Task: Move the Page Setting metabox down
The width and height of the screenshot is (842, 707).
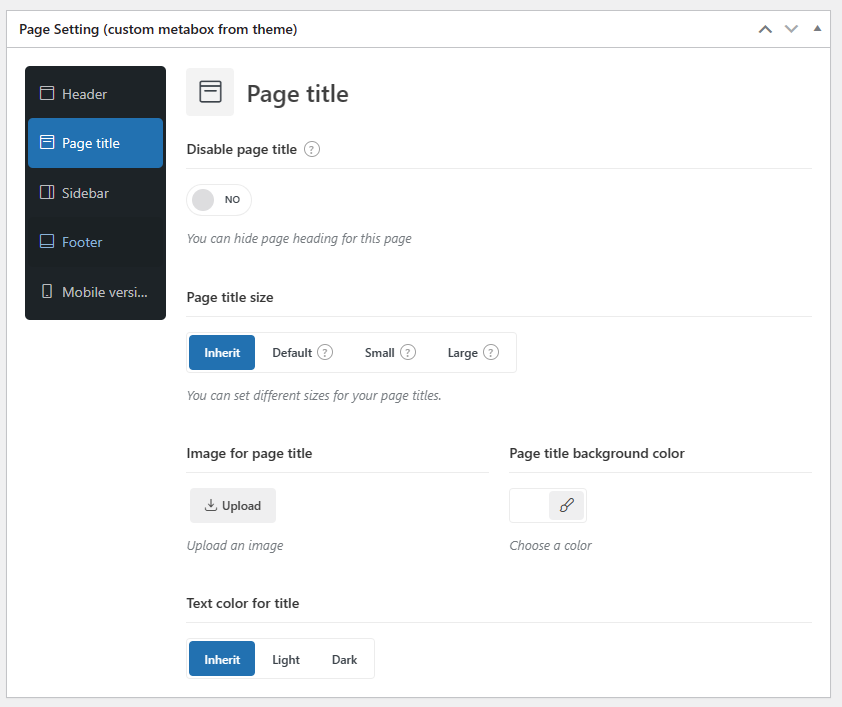Action: [x=792, y=29]
